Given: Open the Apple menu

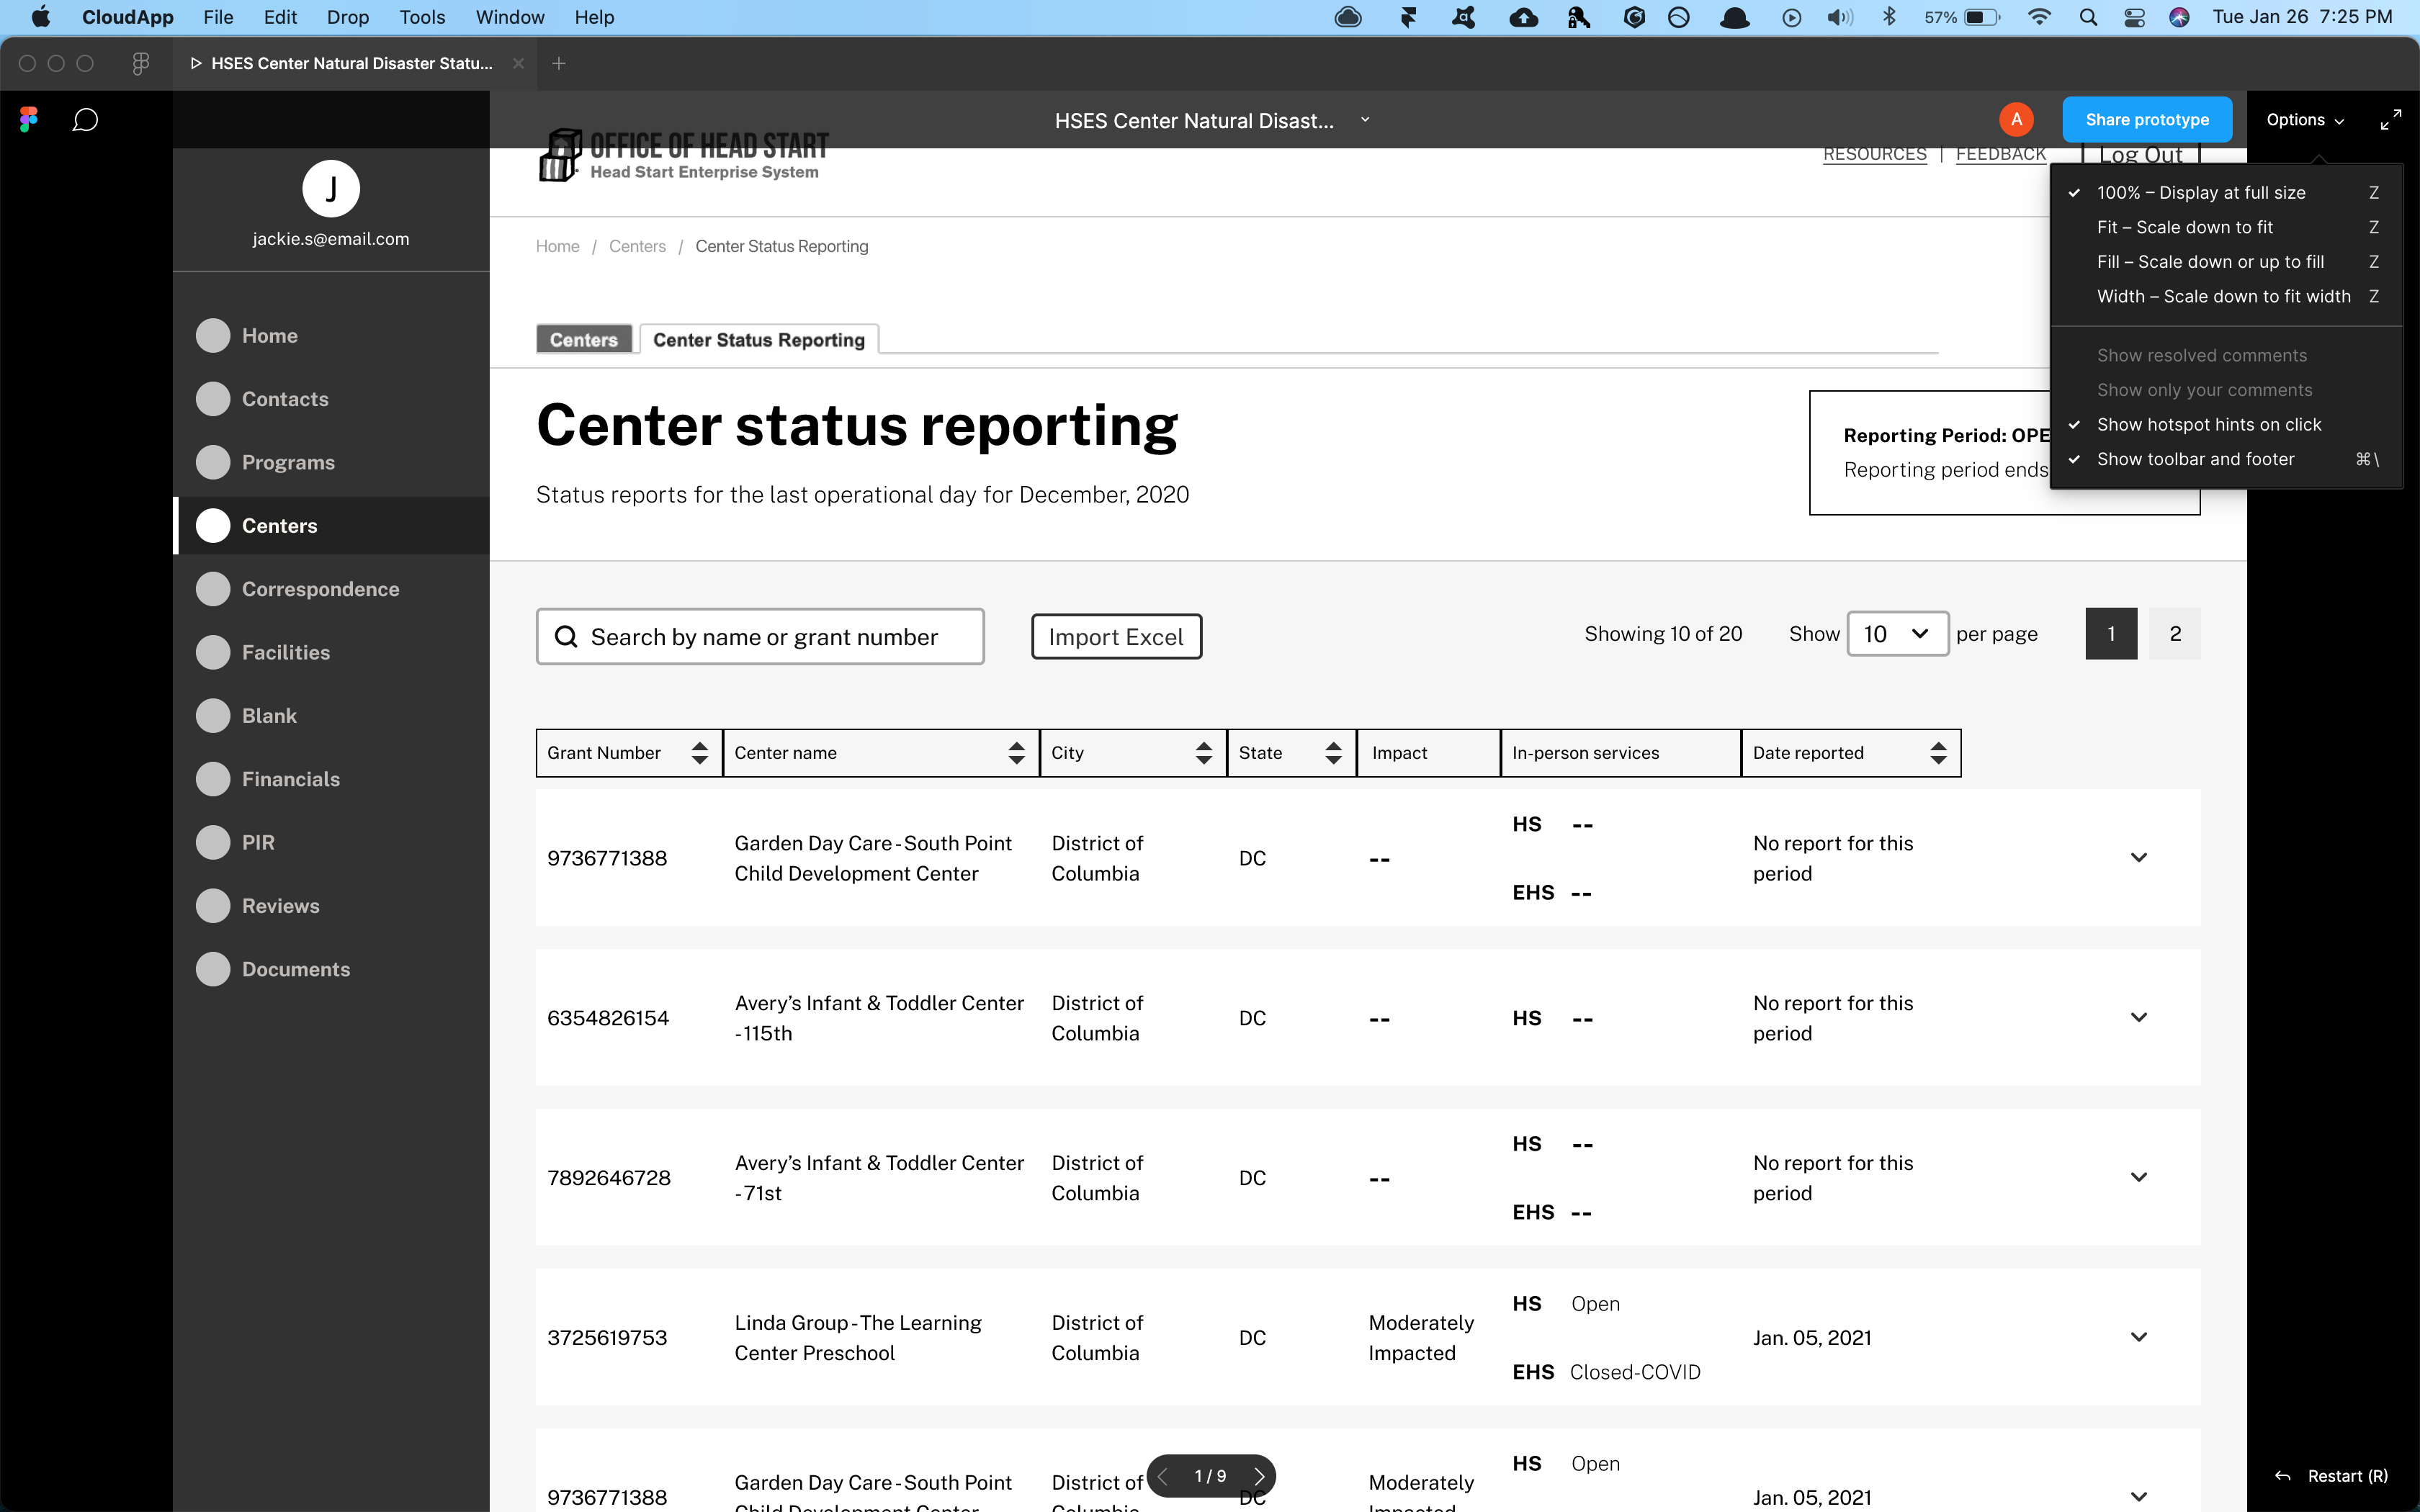Looking at the screenshot, I should pyautogui.click(x=41, y=17).
